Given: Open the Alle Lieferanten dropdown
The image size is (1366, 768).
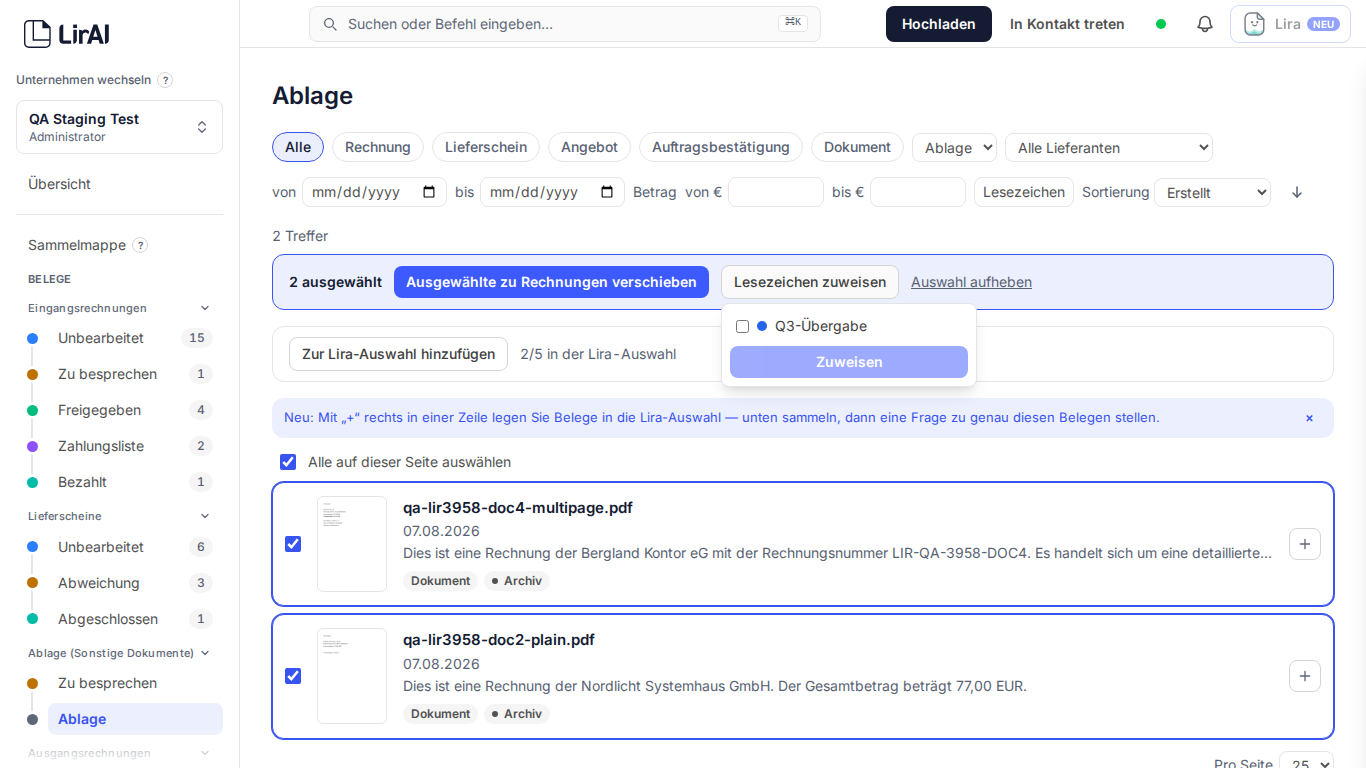Looking at the screenshot, I should (x=1108, y=148).
